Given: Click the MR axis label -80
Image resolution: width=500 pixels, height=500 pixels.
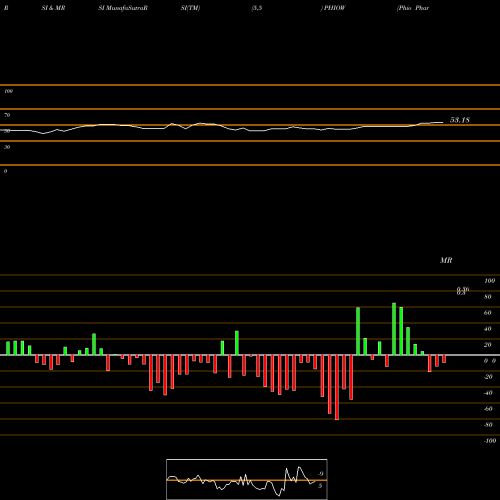Looking at the screenshot, I should coord(488,425).
